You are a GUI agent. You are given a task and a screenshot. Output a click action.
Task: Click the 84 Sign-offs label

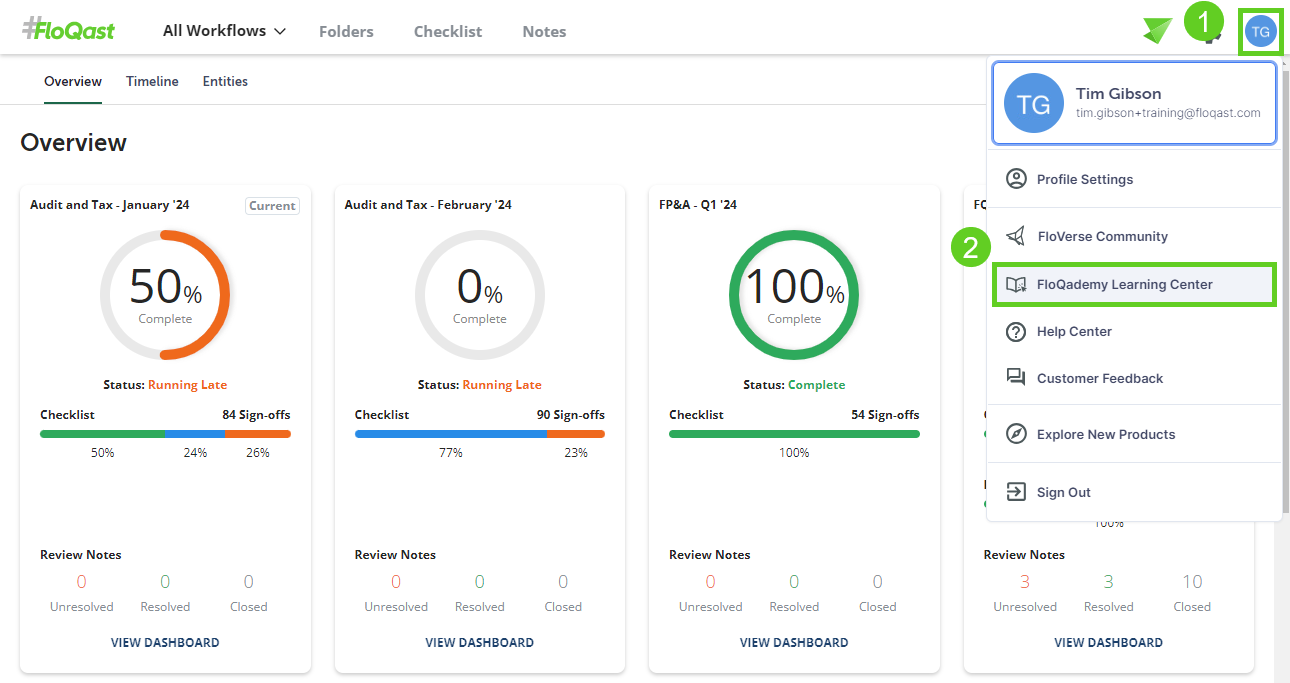(x=256, y=414)
